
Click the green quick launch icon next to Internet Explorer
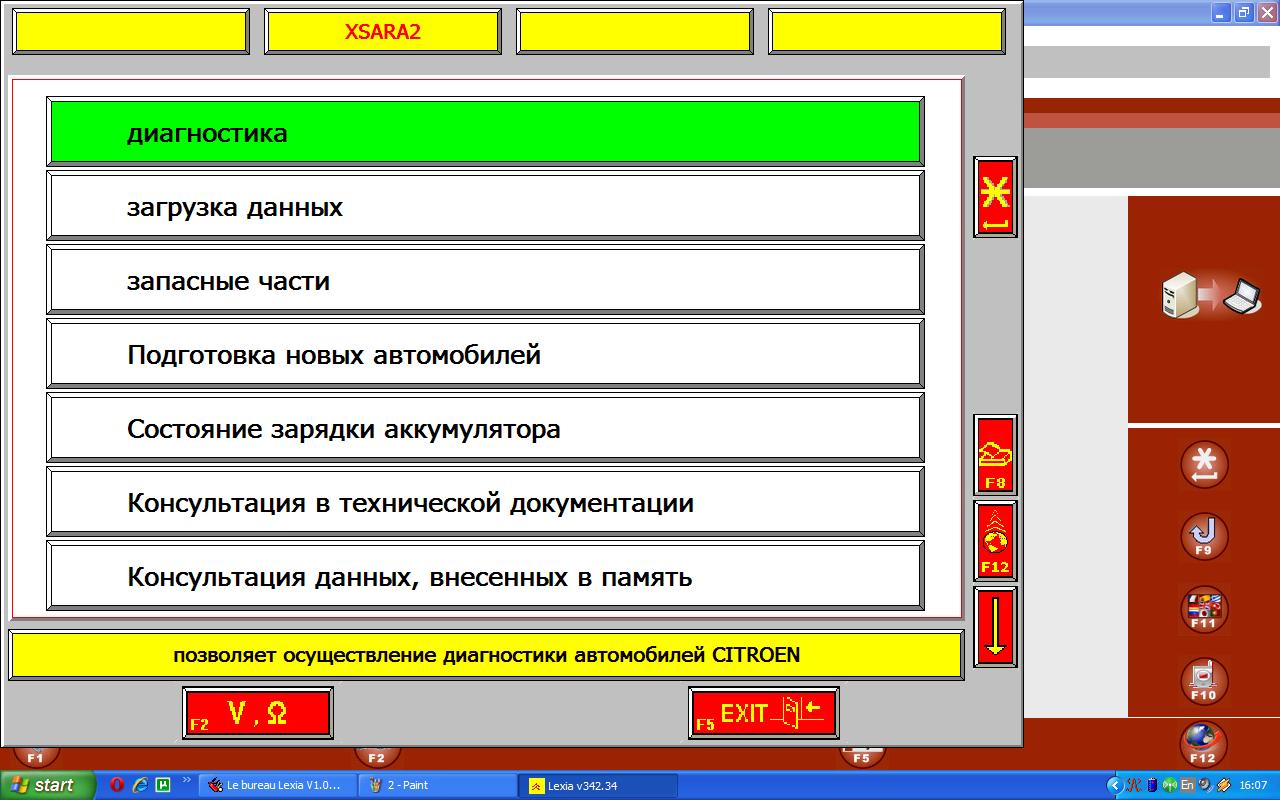pos(163,785)
